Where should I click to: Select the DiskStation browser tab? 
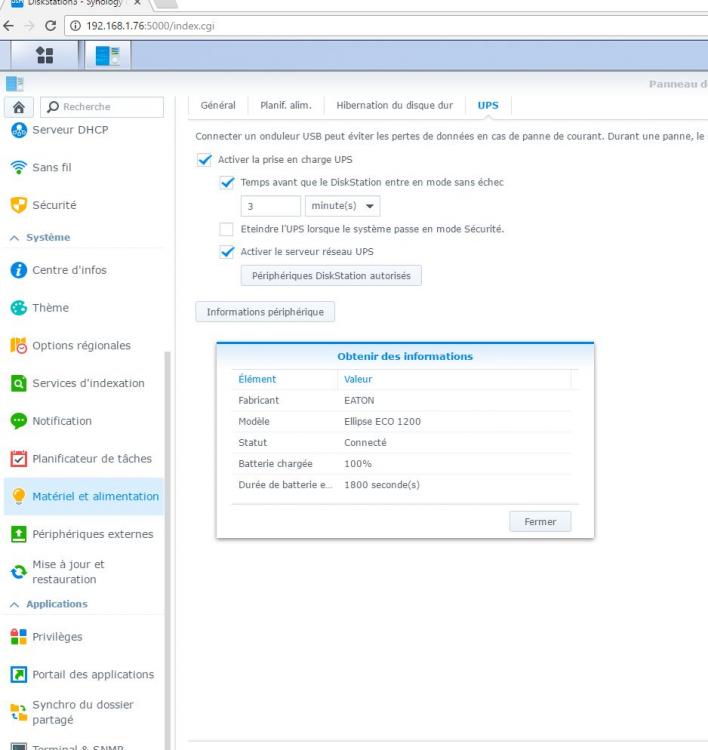coord(77,4)
